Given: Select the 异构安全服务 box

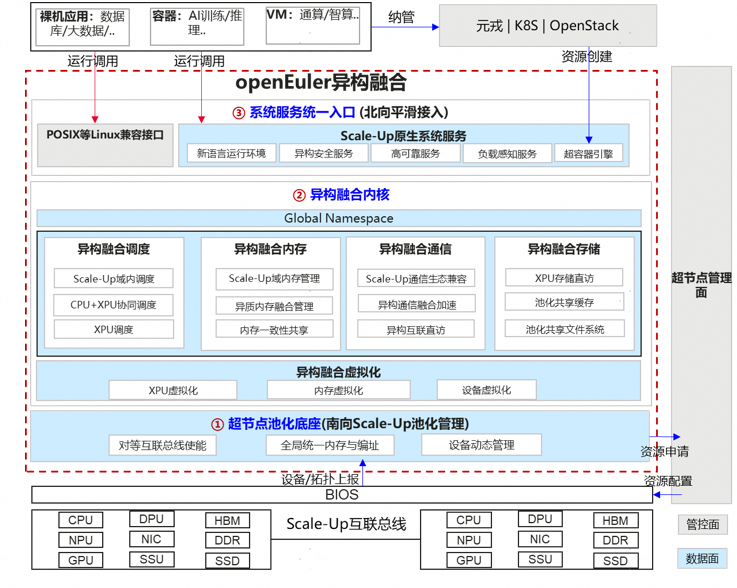Looking at the screenshot, I should click(x=323, y=153).
